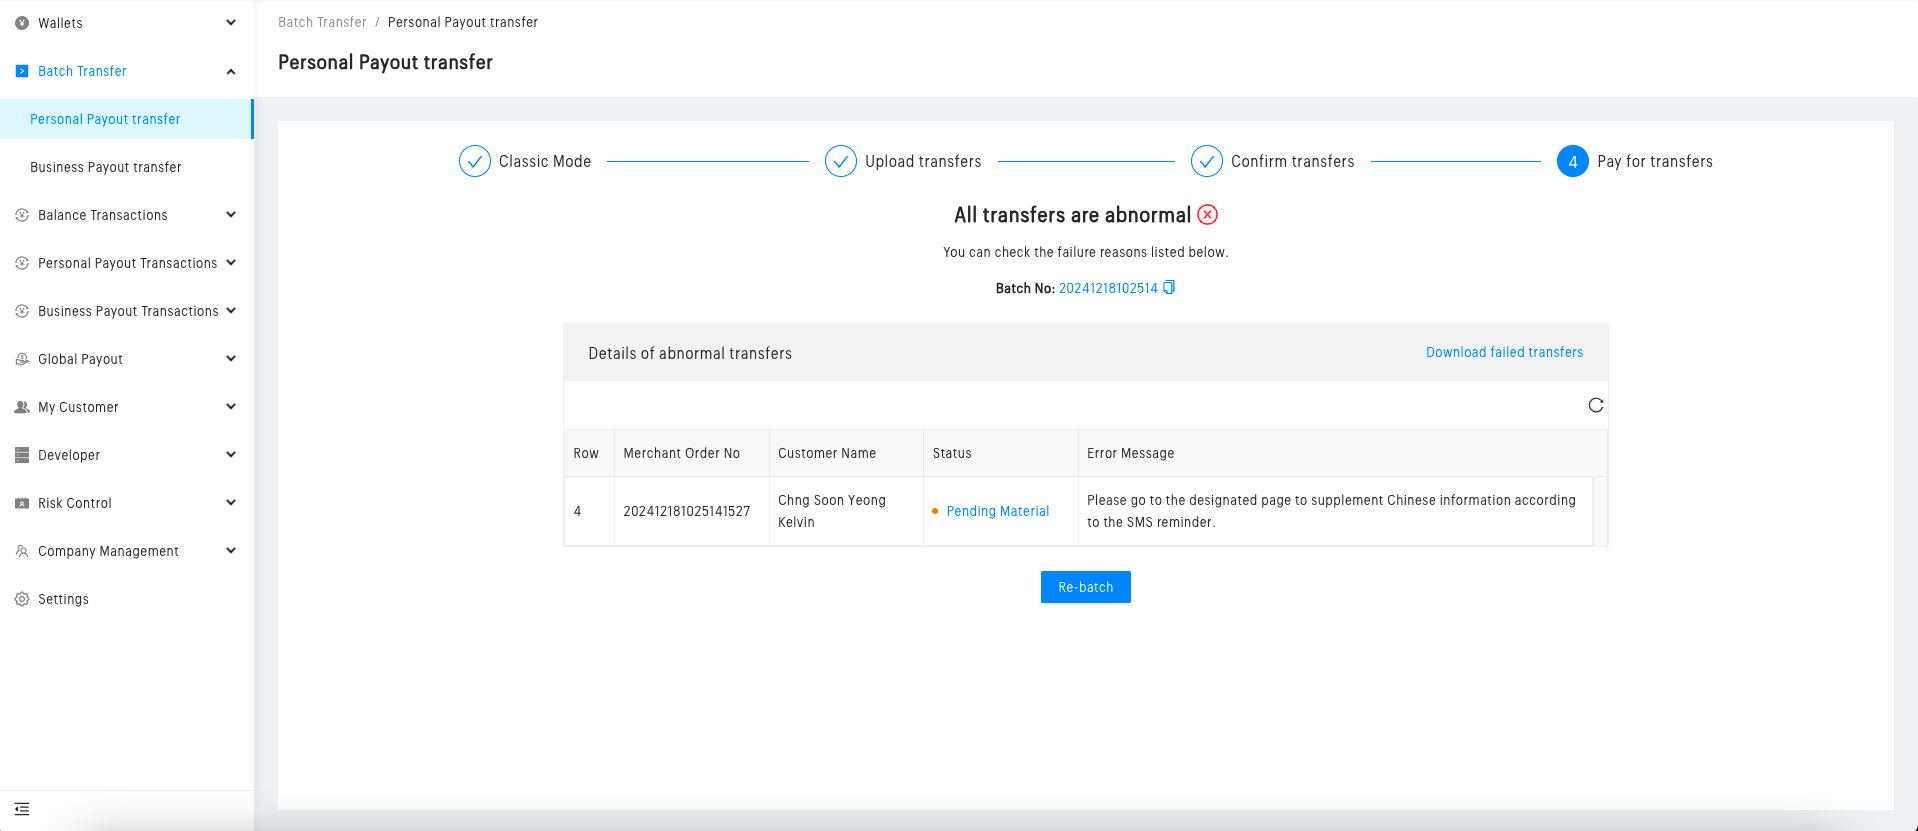1918x831 pixels.
Task: Click the red error icon beside the heading
Action: (x=1208, y=215)
